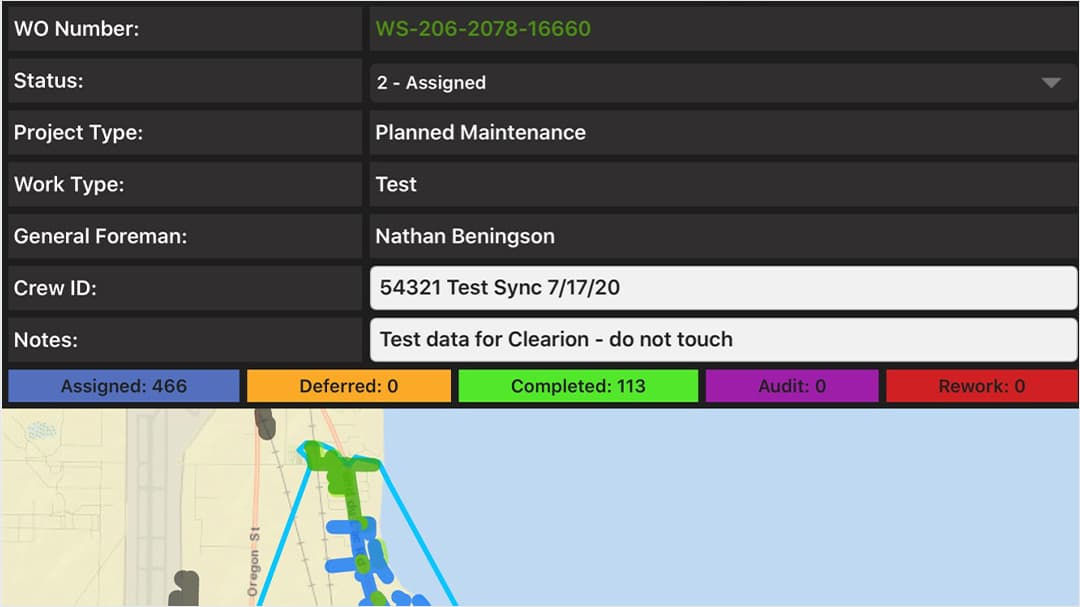Viewport: 1080px width, 607px height.
Task: Open the Status dropdown arrow
Action: (x=1050, y=83)
